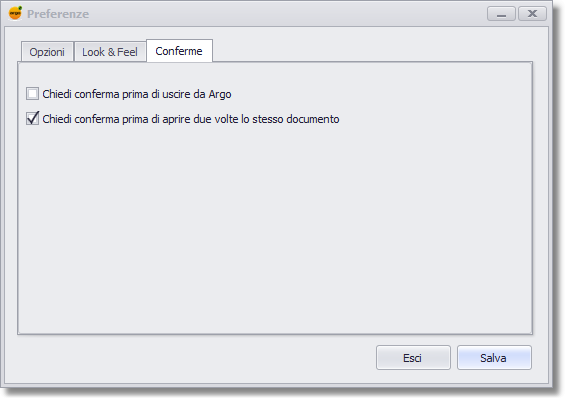Open the Look & Feel tab
The image size is (565, 400).
[110, 52]
